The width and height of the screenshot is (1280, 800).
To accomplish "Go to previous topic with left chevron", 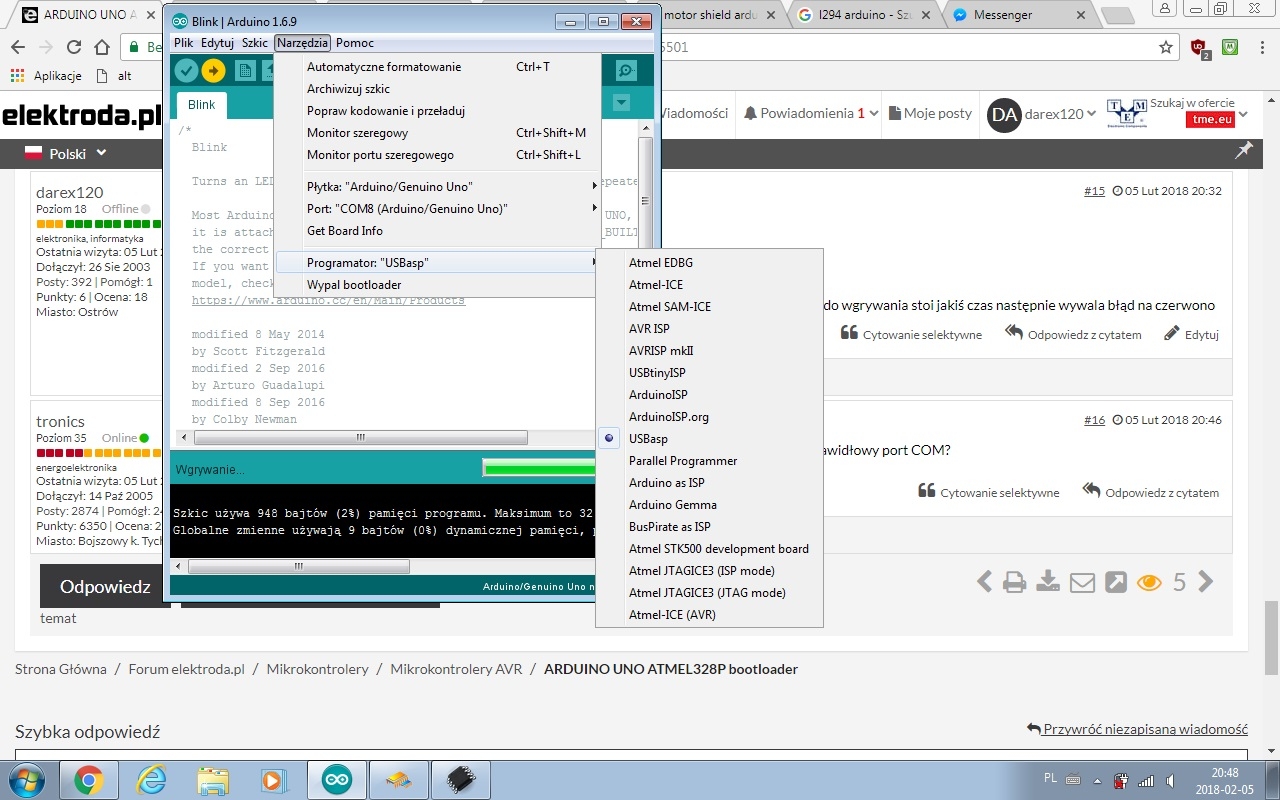I will coord(985,582).
